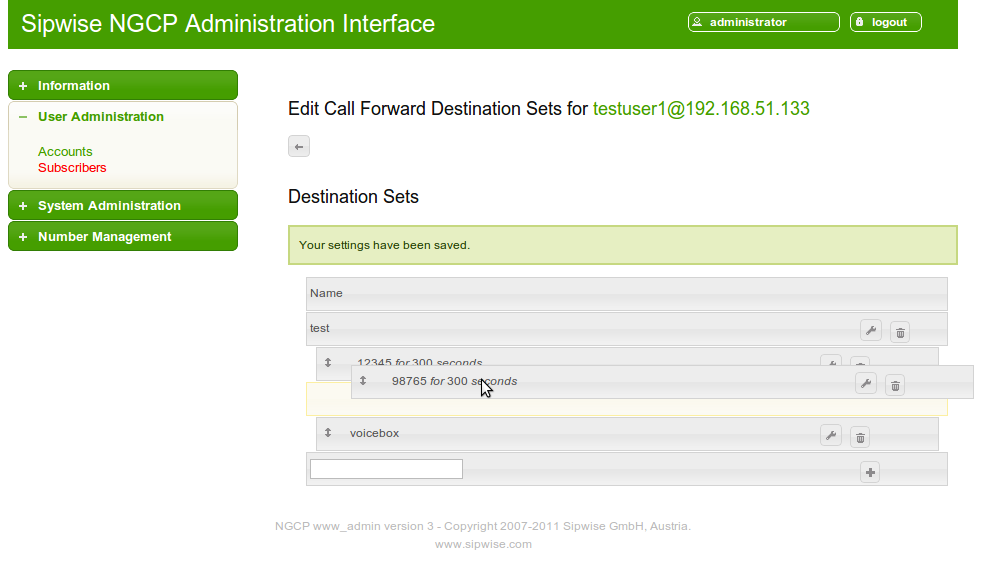
Task: Delete the voicebox destination
Action: point(860,437)
